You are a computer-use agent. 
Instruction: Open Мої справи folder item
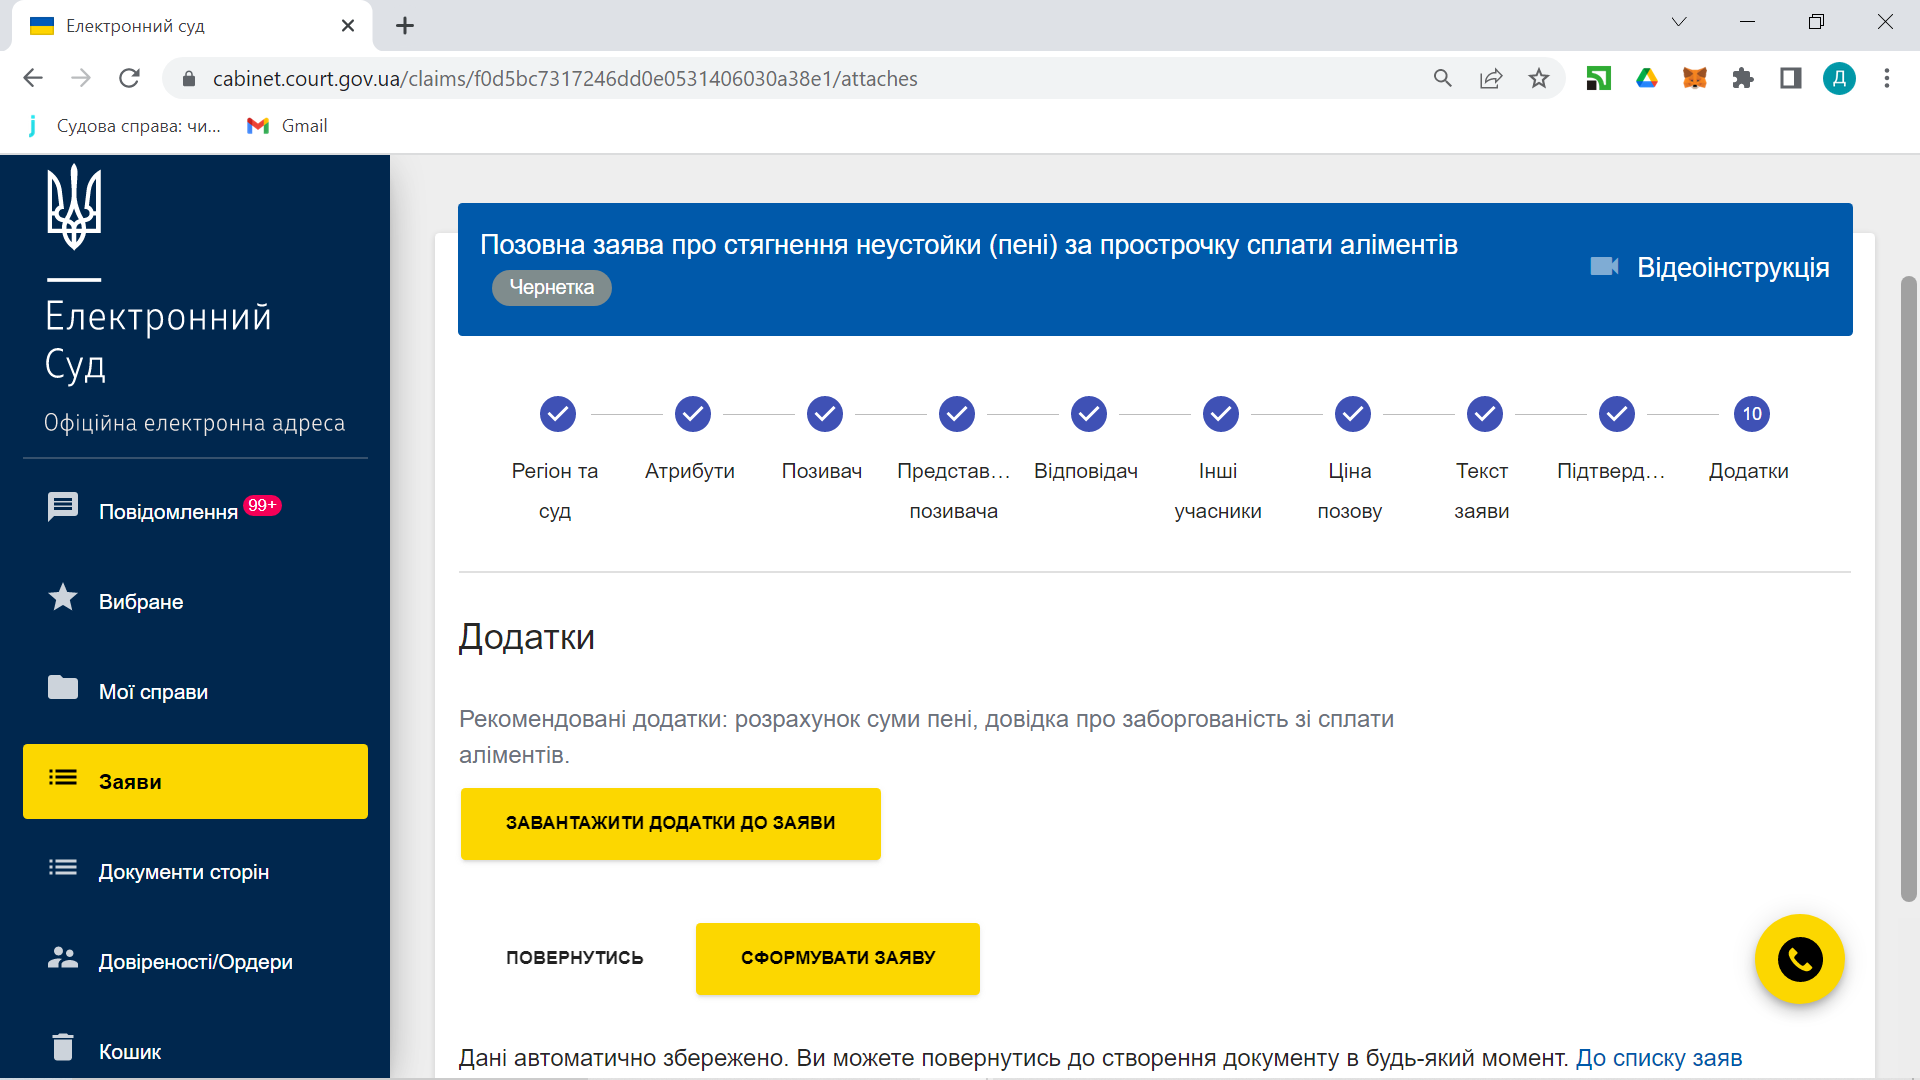click(x=152, y=691)
